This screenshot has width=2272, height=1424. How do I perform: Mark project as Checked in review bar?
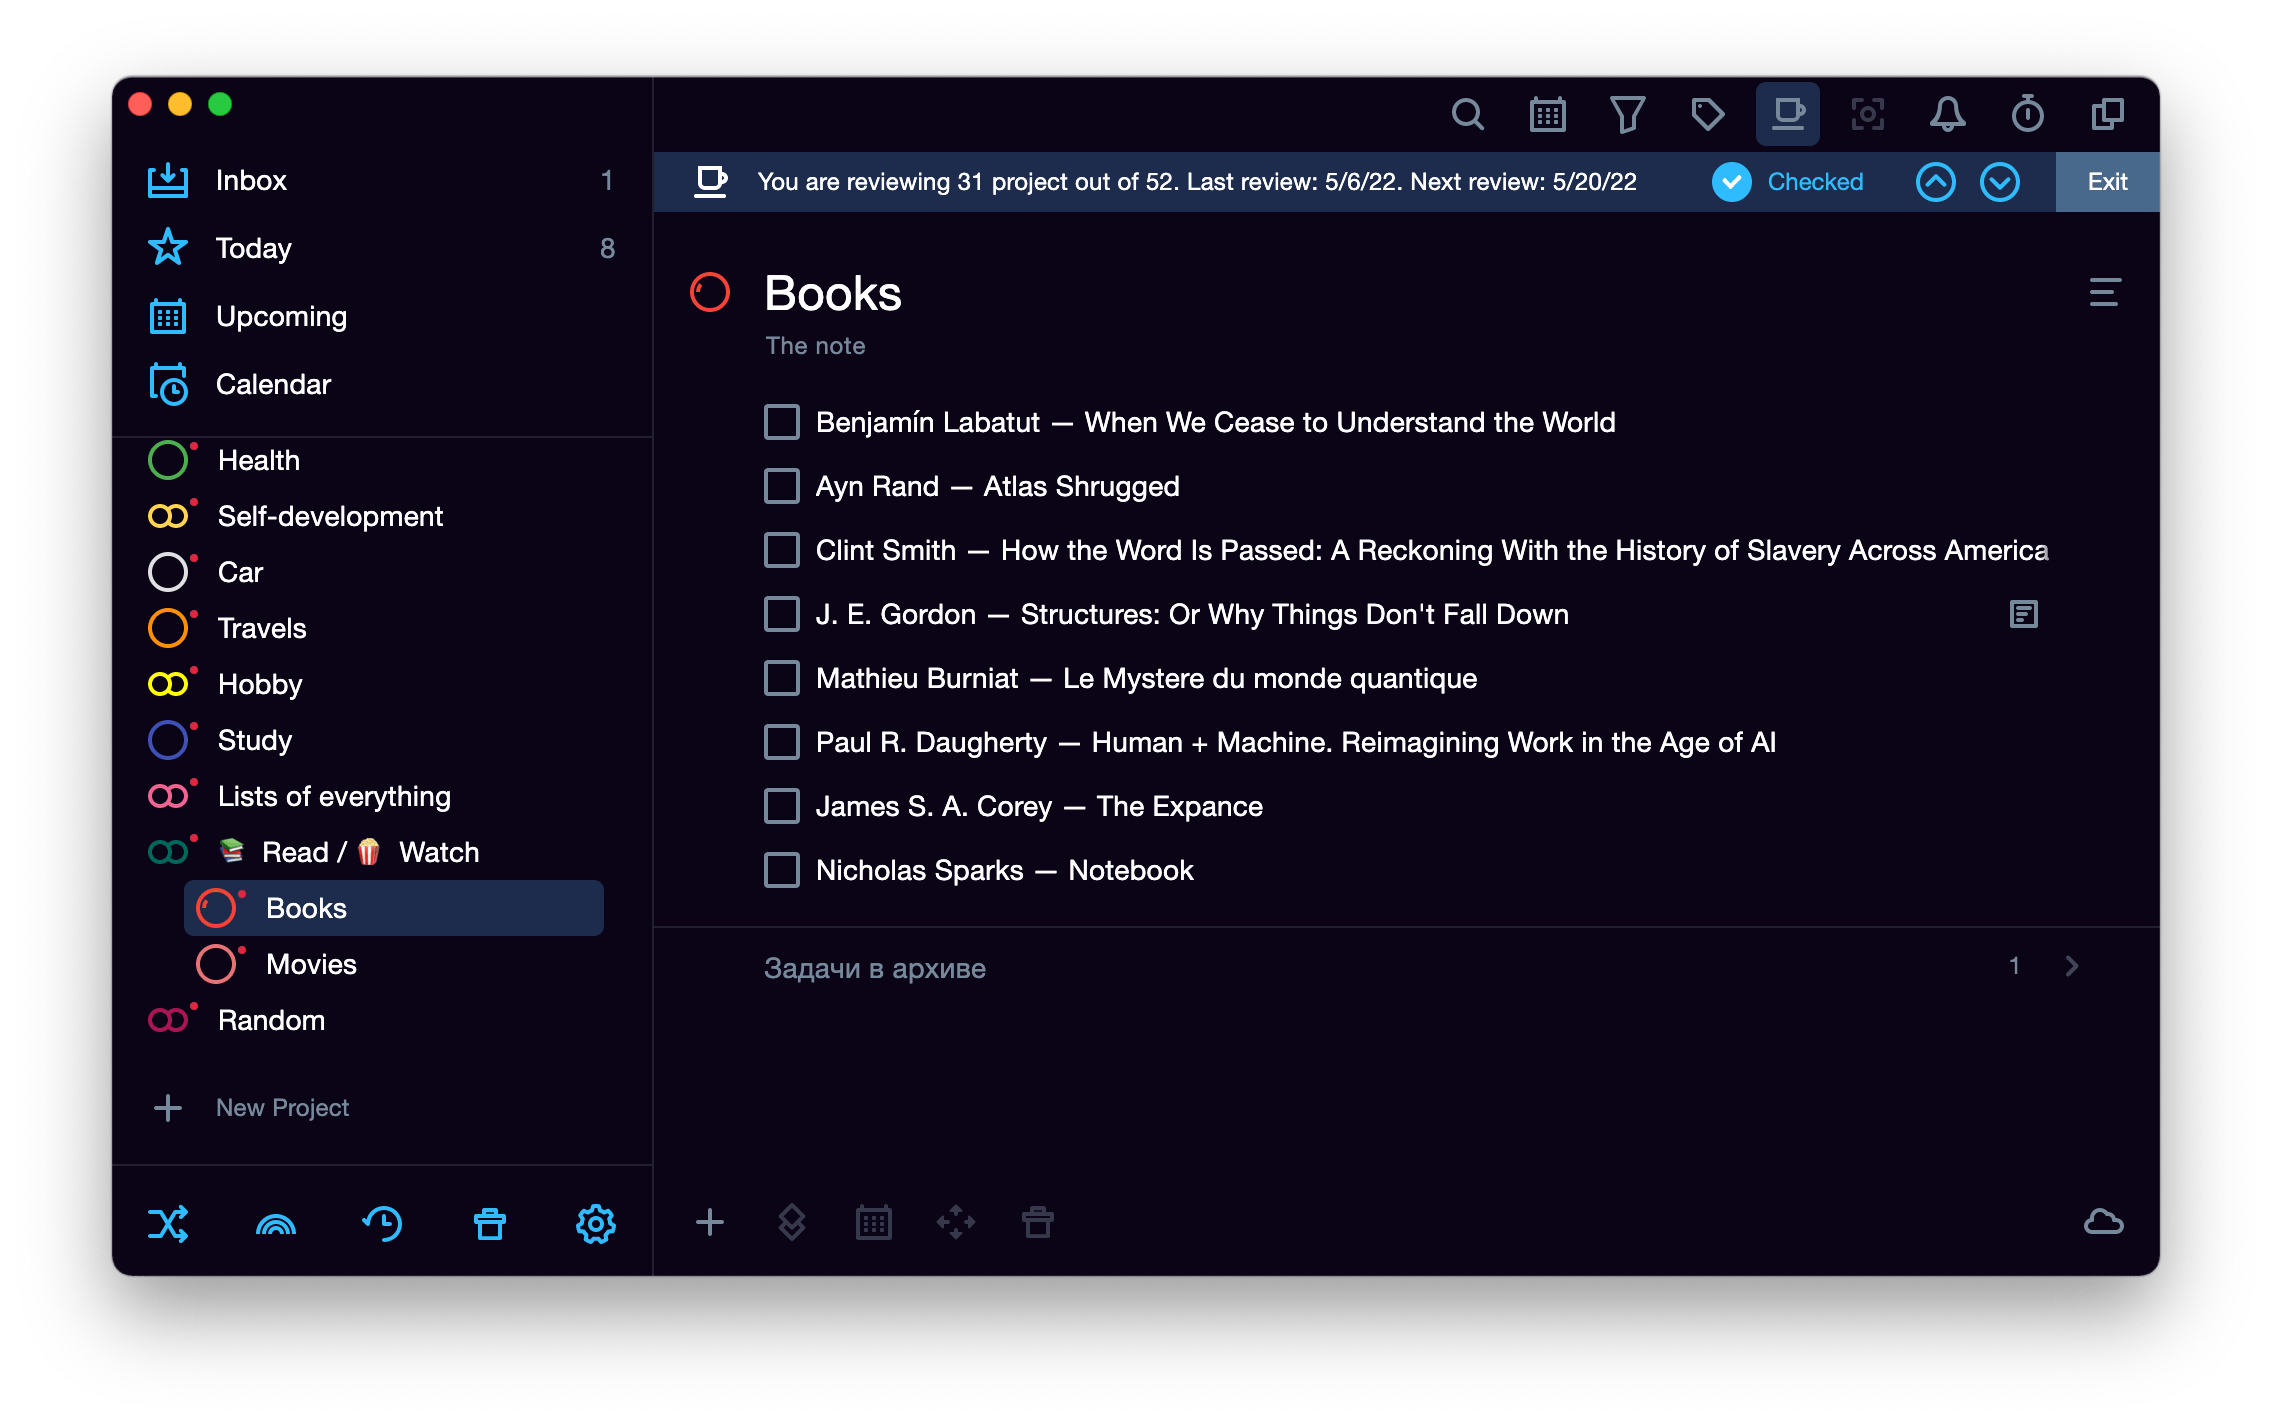click(1788, 182)
